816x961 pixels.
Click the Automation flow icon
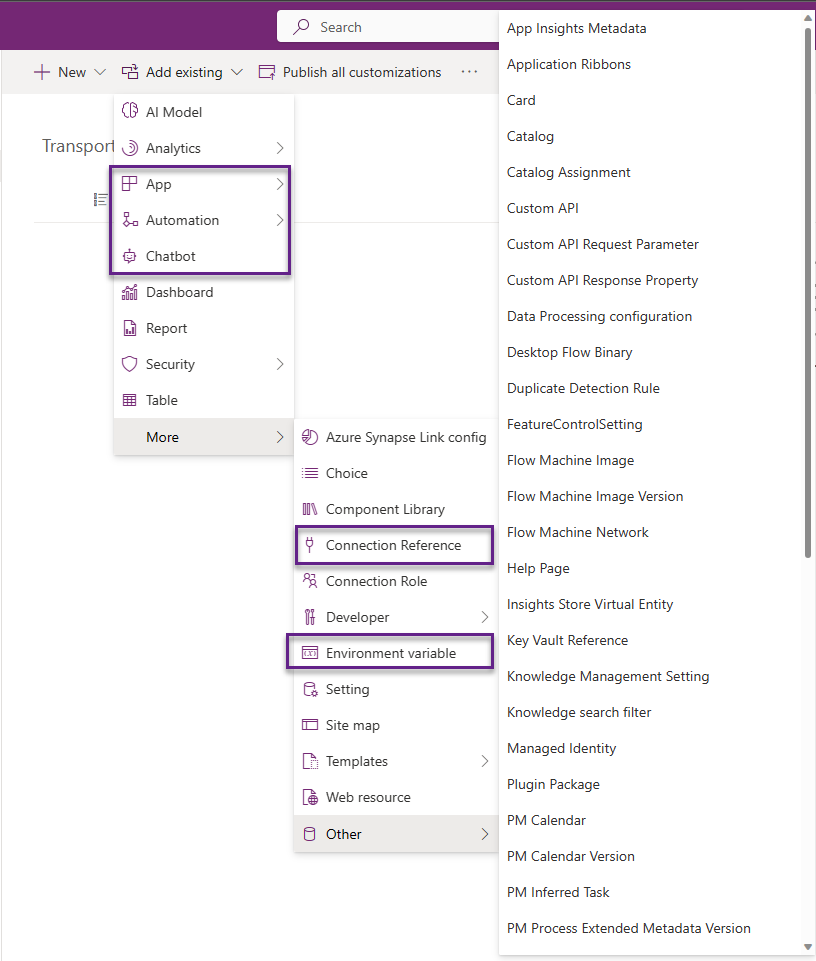pyautogui.click(x=129, y=219)
